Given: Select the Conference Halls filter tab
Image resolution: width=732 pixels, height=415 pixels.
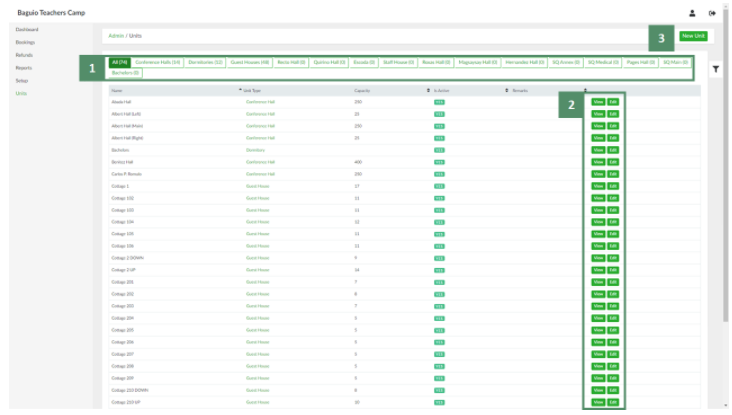Looking at the screenshot, I should tap(158, 62).
